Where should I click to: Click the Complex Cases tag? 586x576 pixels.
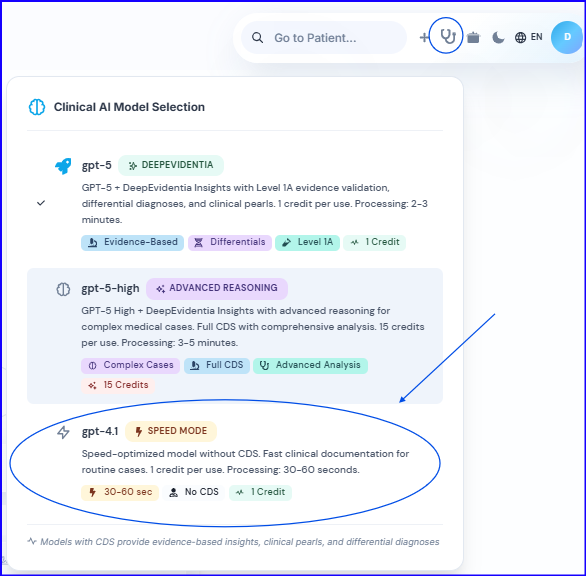pyautogui.click(x=130, y=366)
